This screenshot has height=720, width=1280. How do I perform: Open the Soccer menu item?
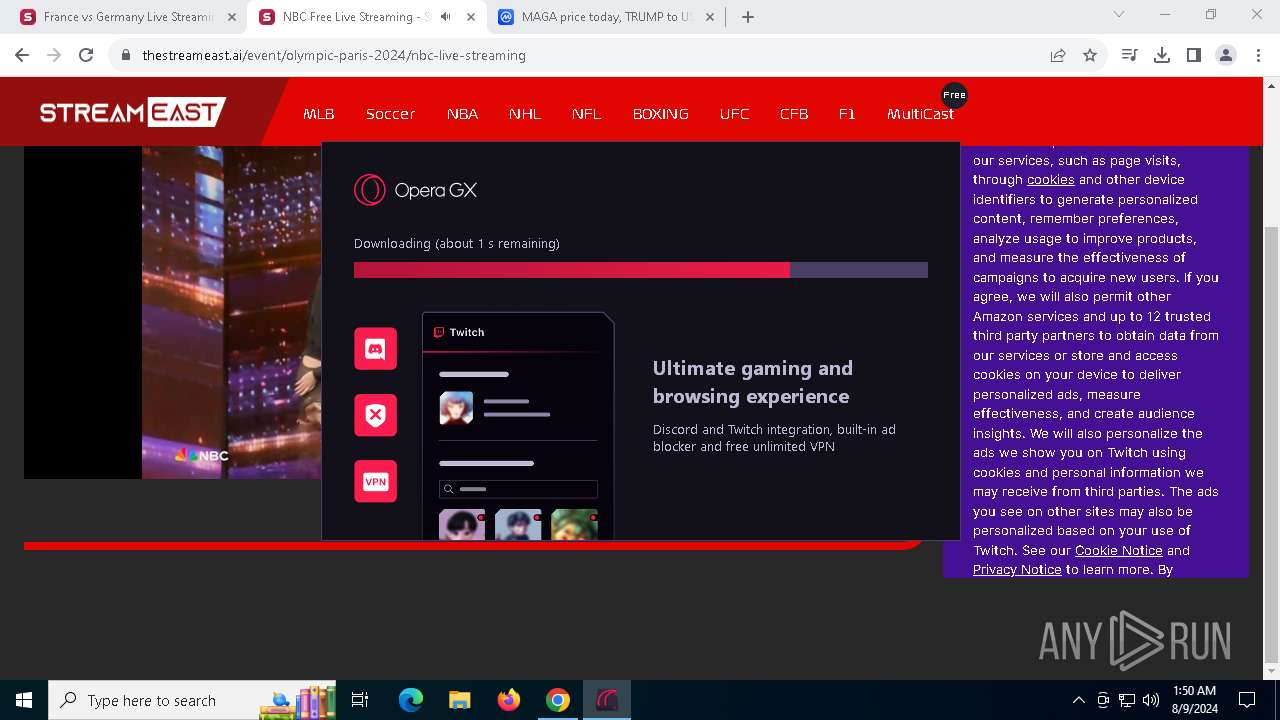tap(390, 114)
